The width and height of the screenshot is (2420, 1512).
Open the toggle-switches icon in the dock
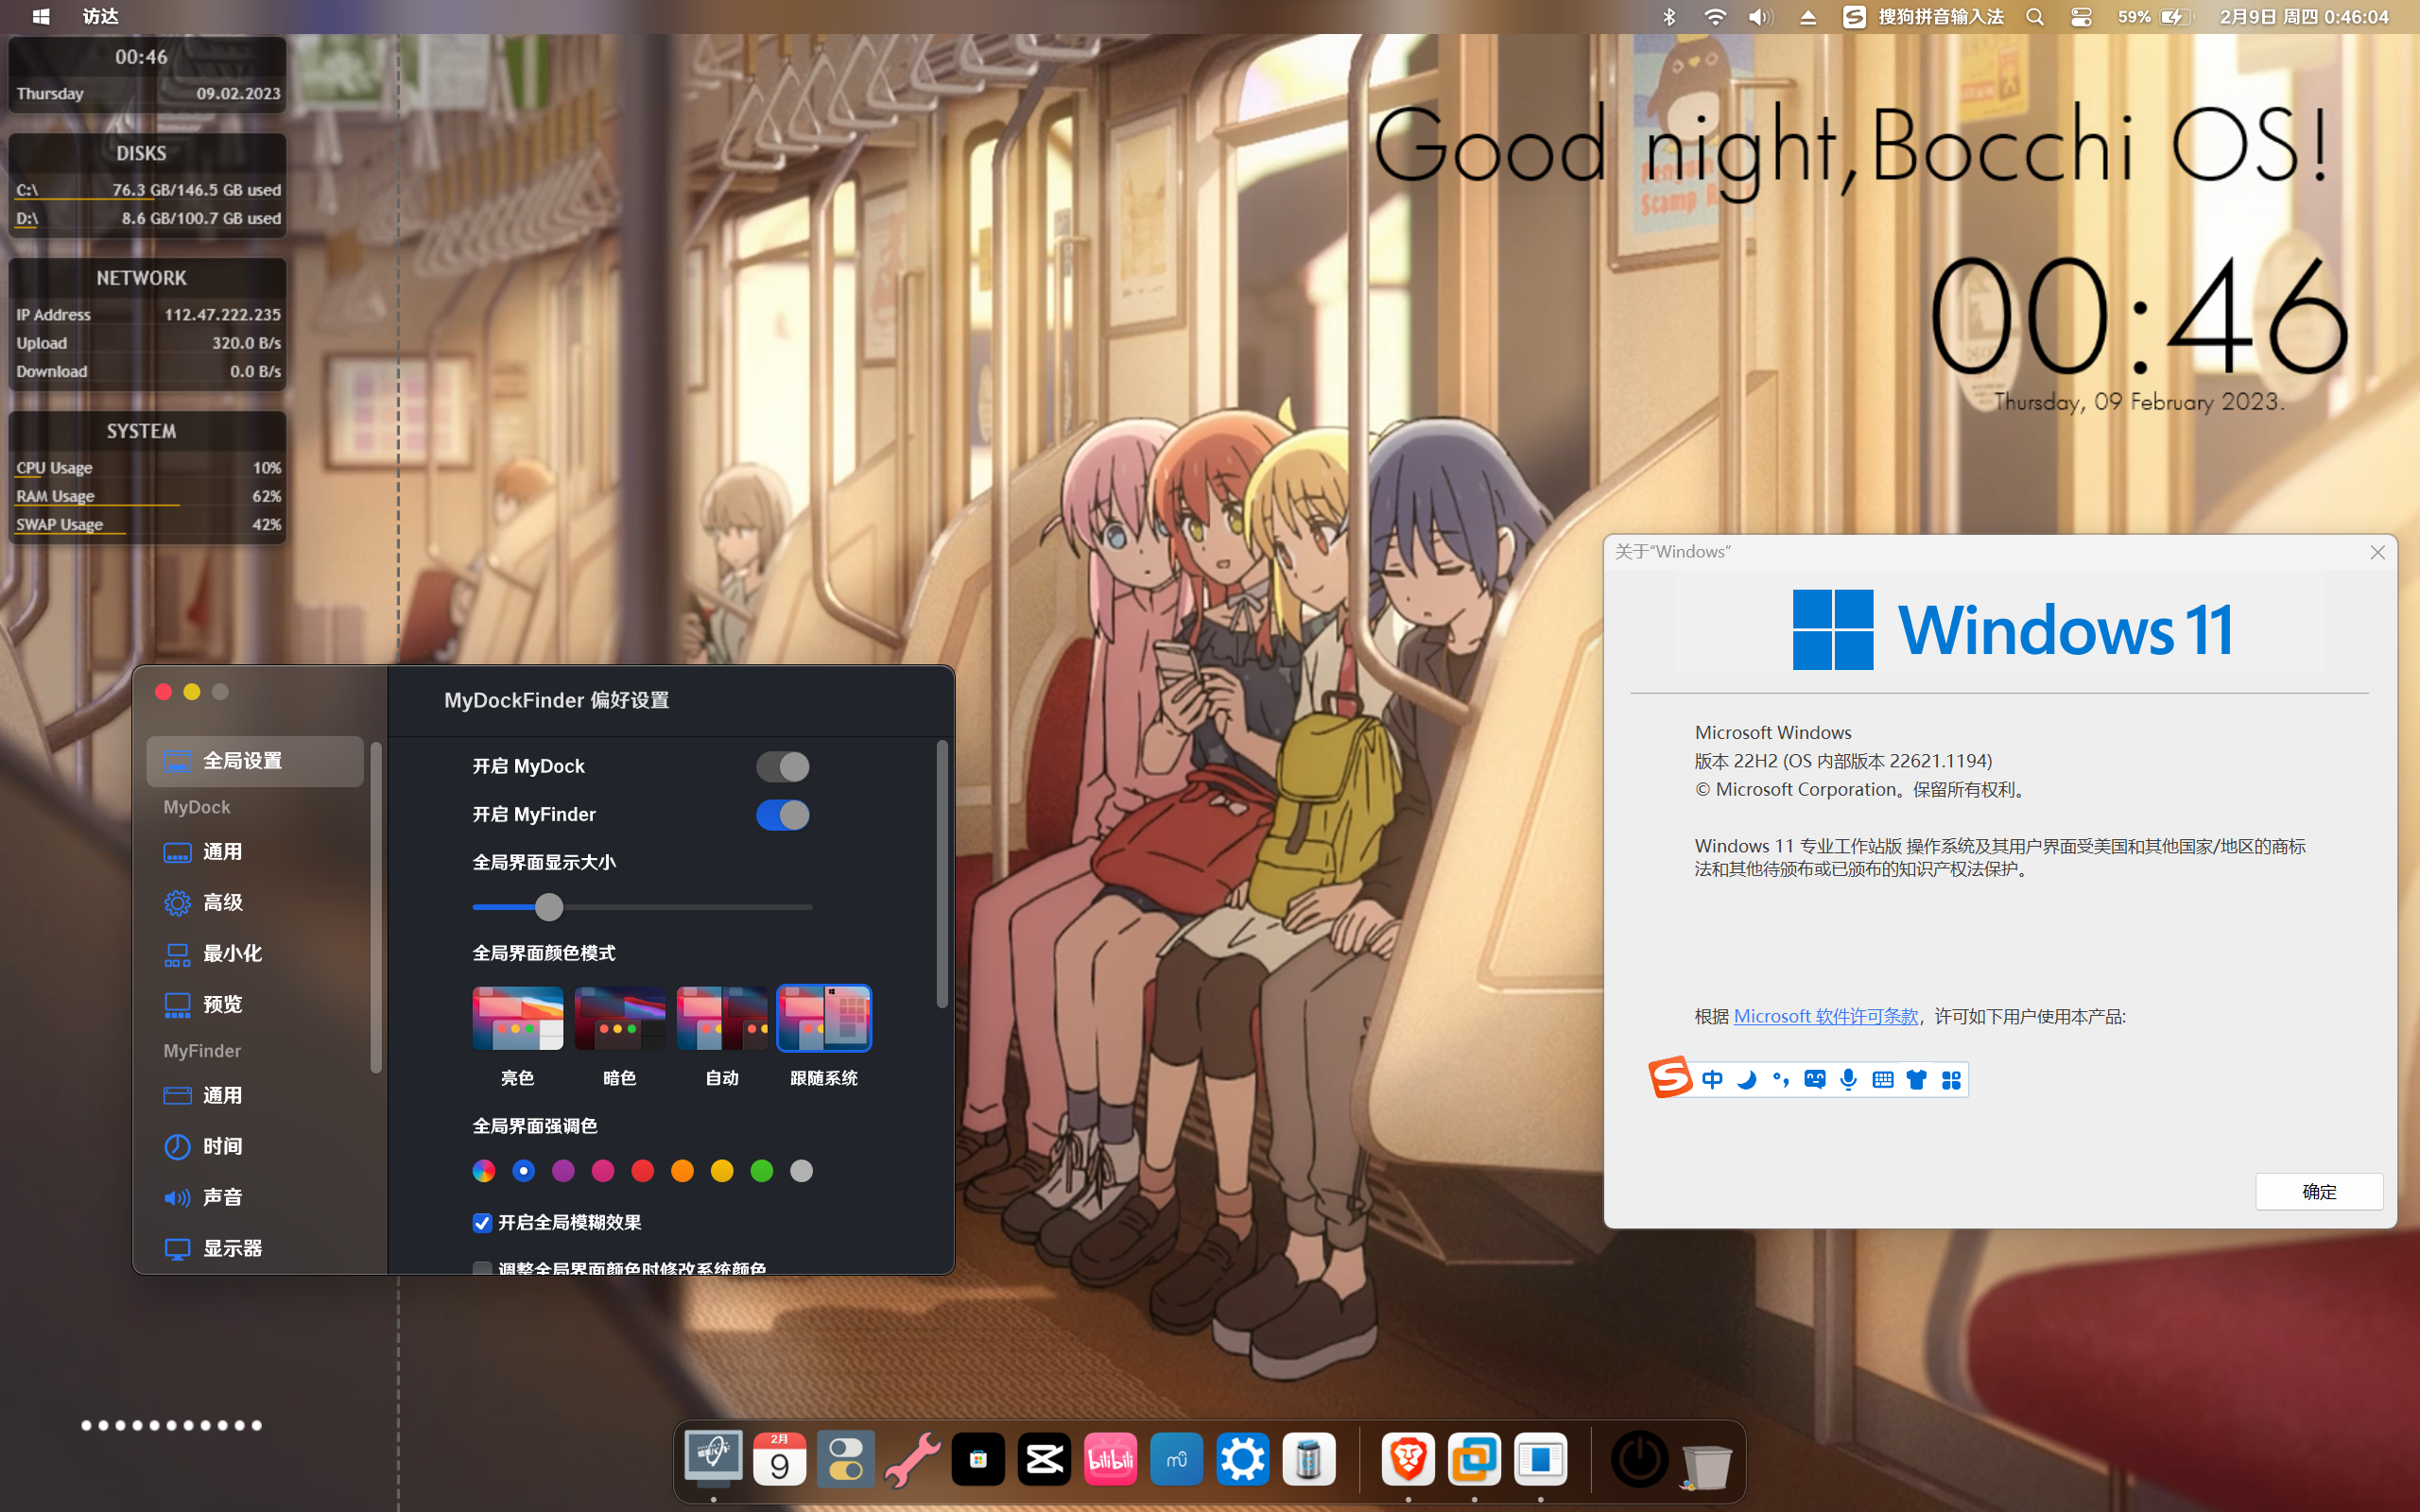pos(846,1459)
